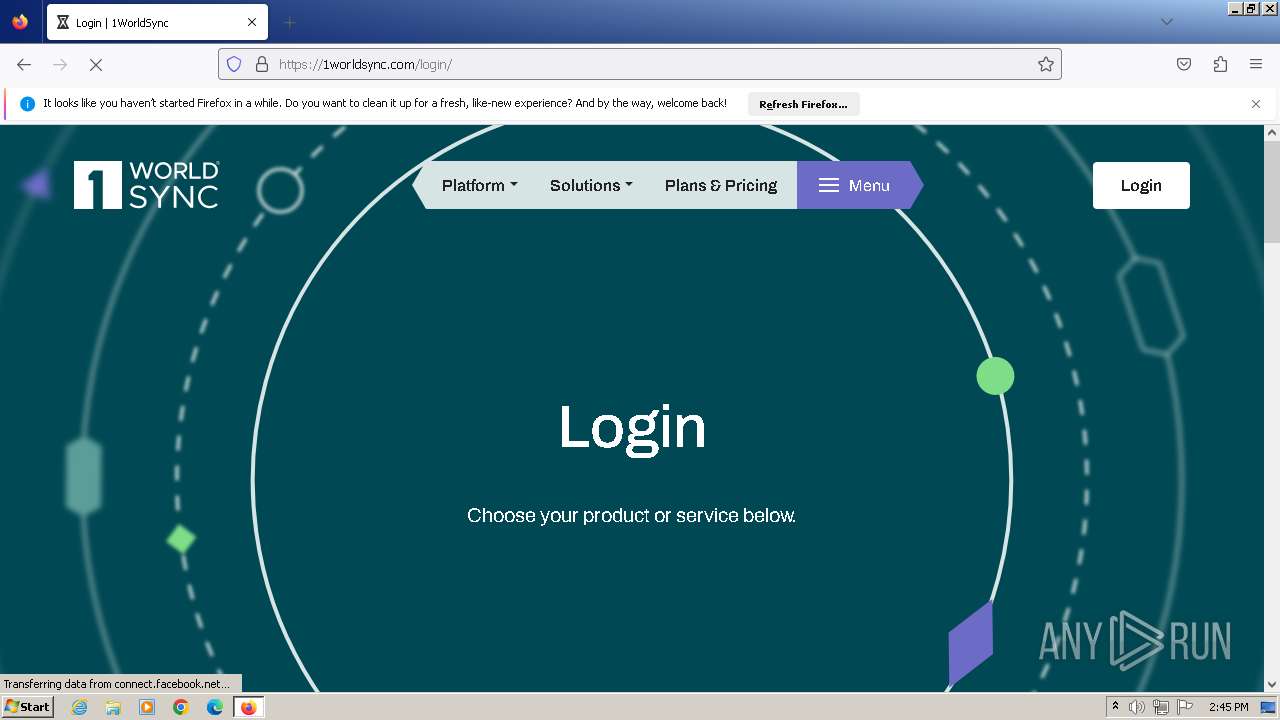
Task: Expand the Solutions dropdown menu
Action: pyautogui.click(x=591, y=185)
